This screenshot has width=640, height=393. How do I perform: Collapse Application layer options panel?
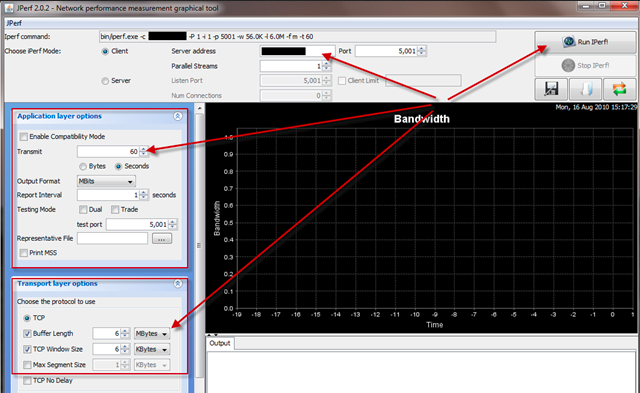pyautogui.click(x=178, y=116)
